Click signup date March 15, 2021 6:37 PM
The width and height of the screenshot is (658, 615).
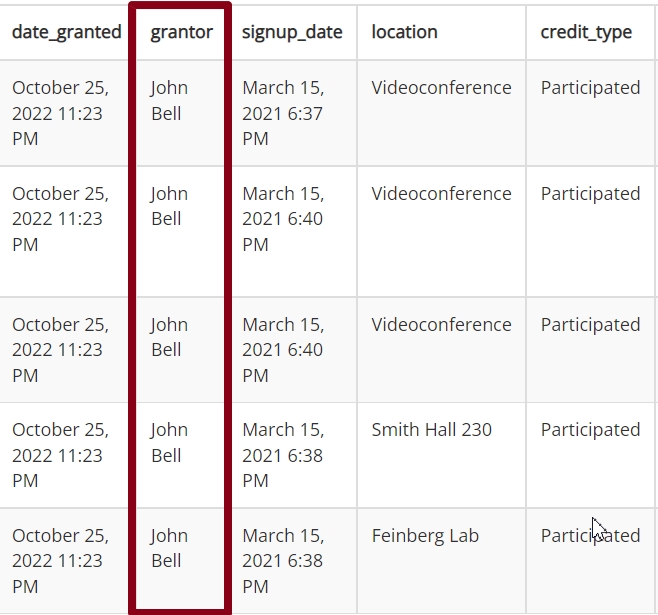click(x=283, y=113)
